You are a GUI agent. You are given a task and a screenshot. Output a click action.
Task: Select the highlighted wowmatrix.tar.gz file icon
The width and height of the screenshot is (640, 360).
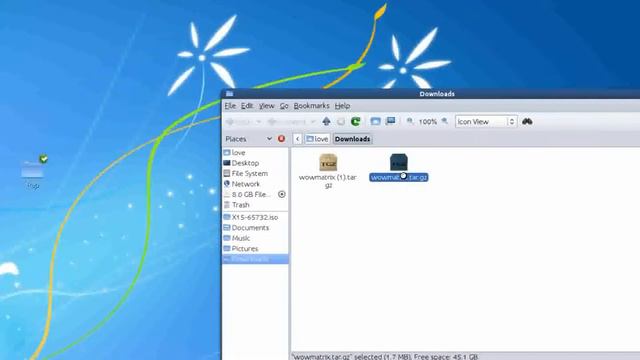(x=399, y=162)
